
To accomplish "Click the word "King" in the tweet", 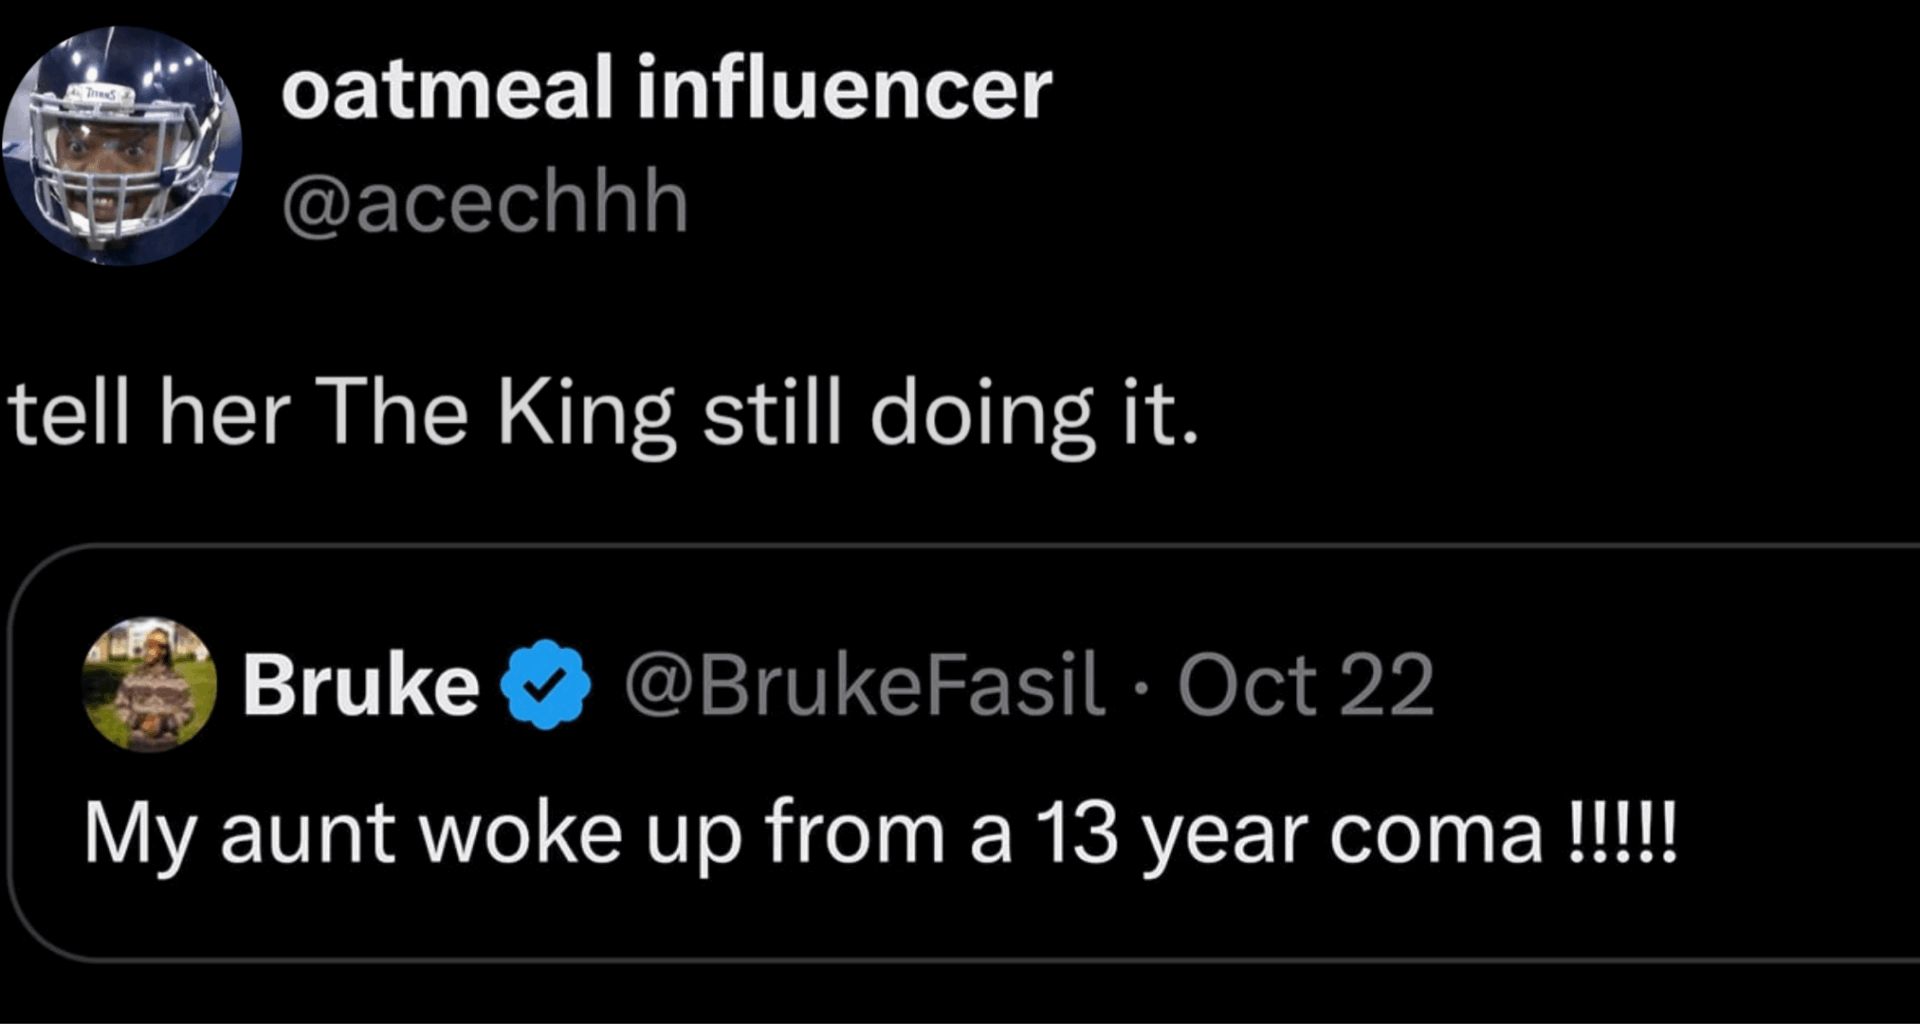I will (586, 413).
